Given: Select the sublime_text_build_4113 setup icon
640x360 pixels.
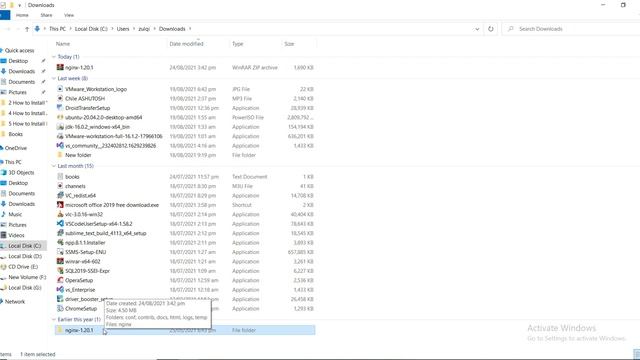Looking at the screenshot, I should pos(60,233).
